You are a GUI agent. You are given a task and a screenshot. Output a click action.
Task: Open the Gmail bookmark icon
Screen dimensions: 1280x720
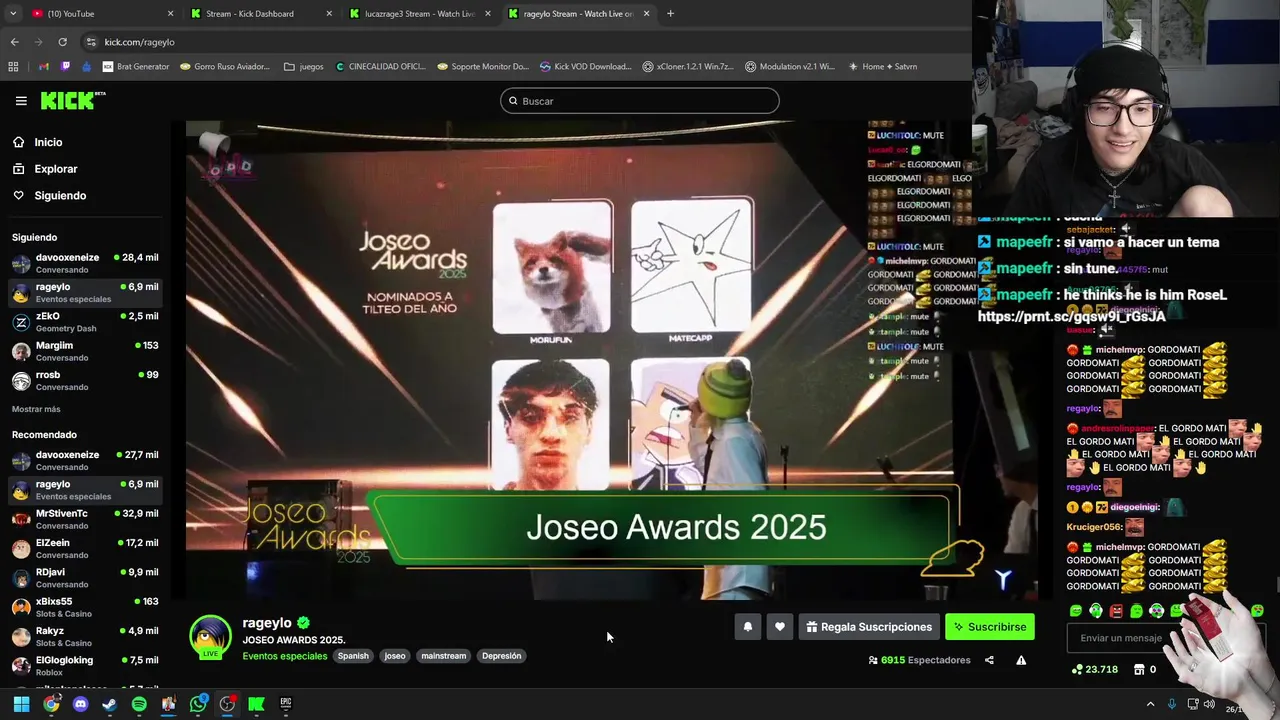(43, 67)
